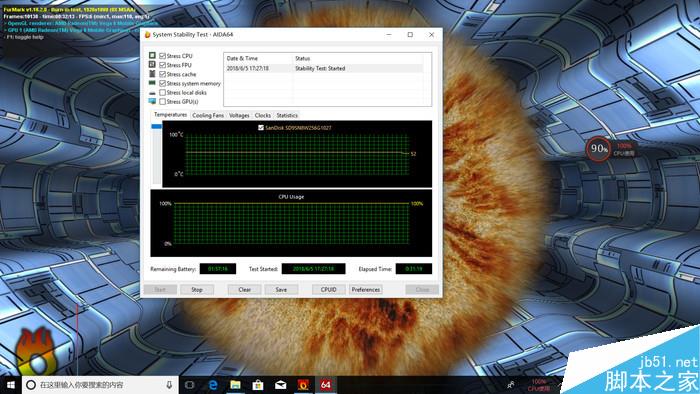700x394 pixels.
Task: Click the Clear button
Action: click(x=244, y=290)
